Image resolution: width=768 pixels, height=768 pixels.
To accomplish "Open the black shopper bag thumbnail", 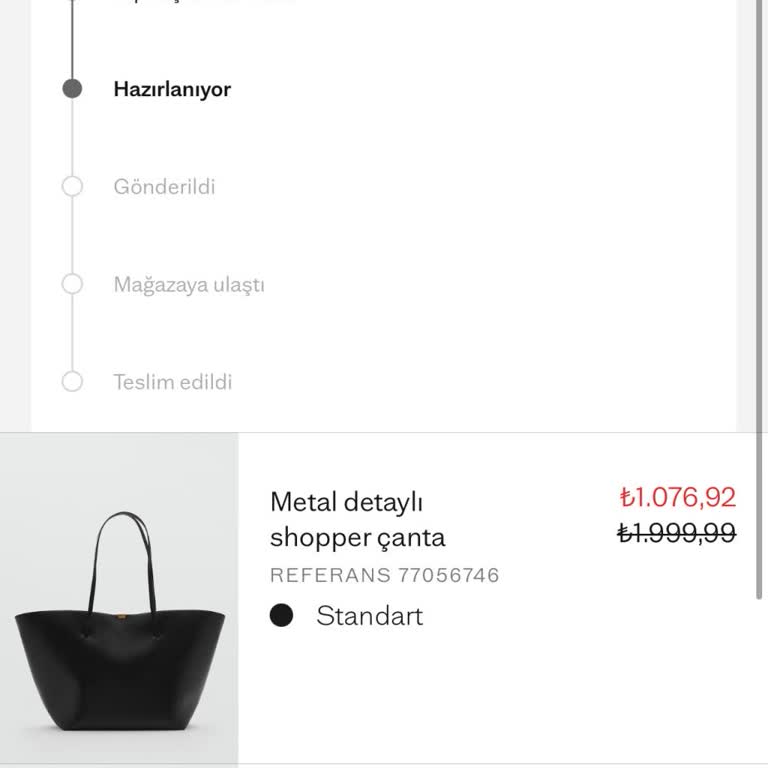I will [119, 598].
